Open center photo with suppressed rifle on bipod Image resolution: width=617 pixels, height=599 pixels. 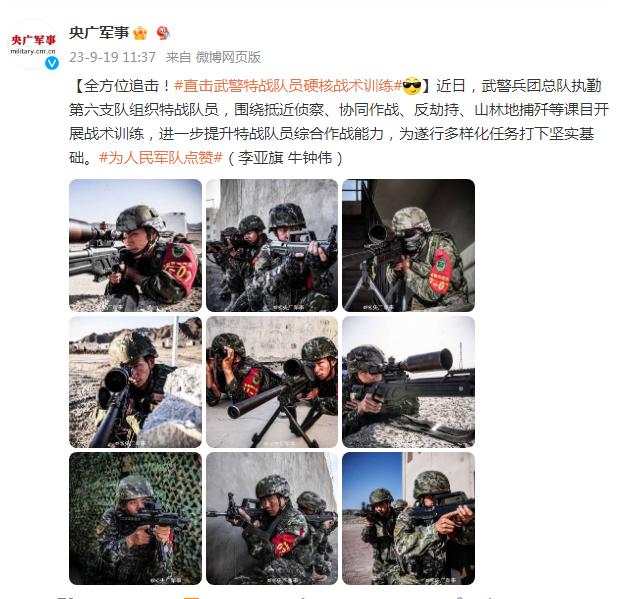tap(272, 382)
